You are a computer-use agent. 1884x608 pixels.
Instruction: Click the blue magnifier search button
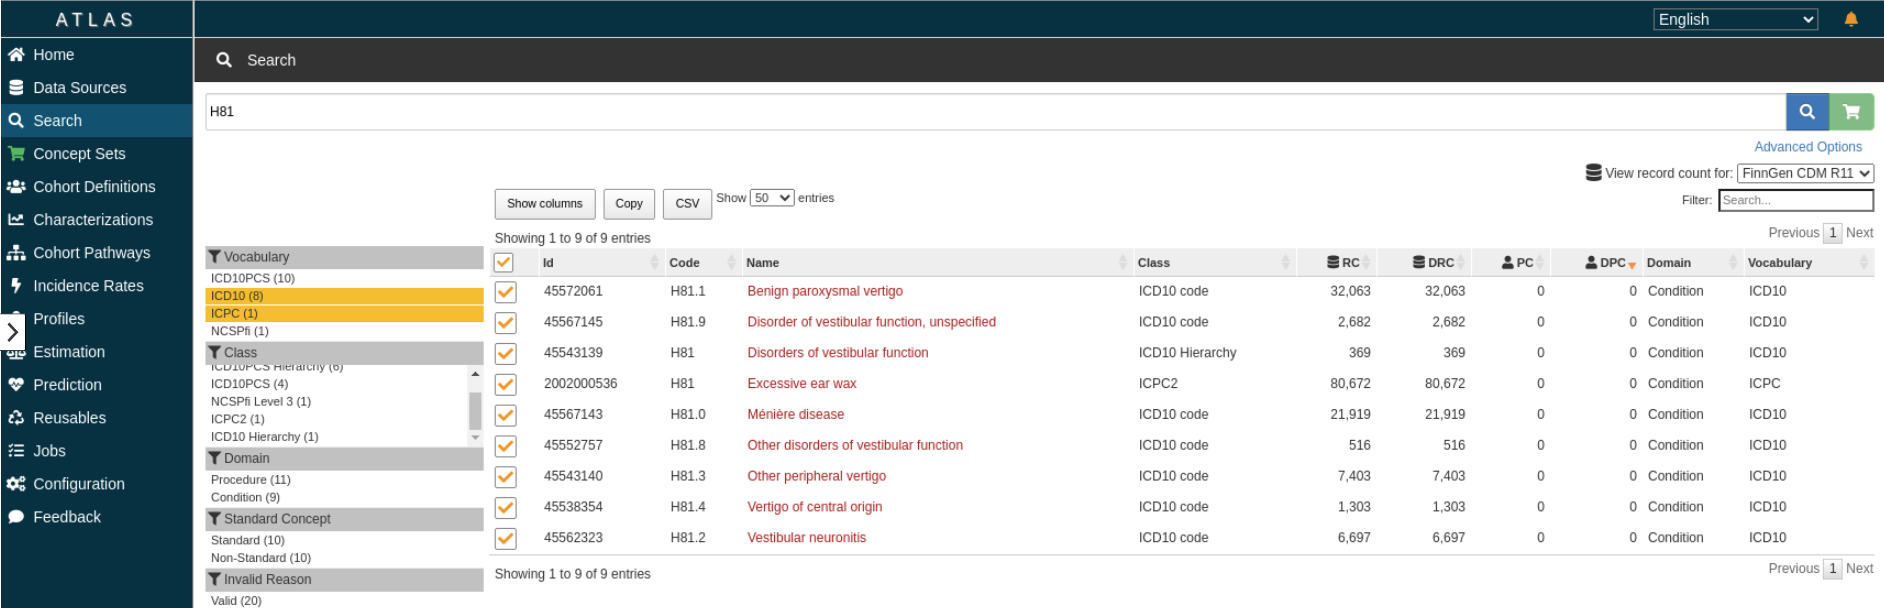[x=1807, y=112]
